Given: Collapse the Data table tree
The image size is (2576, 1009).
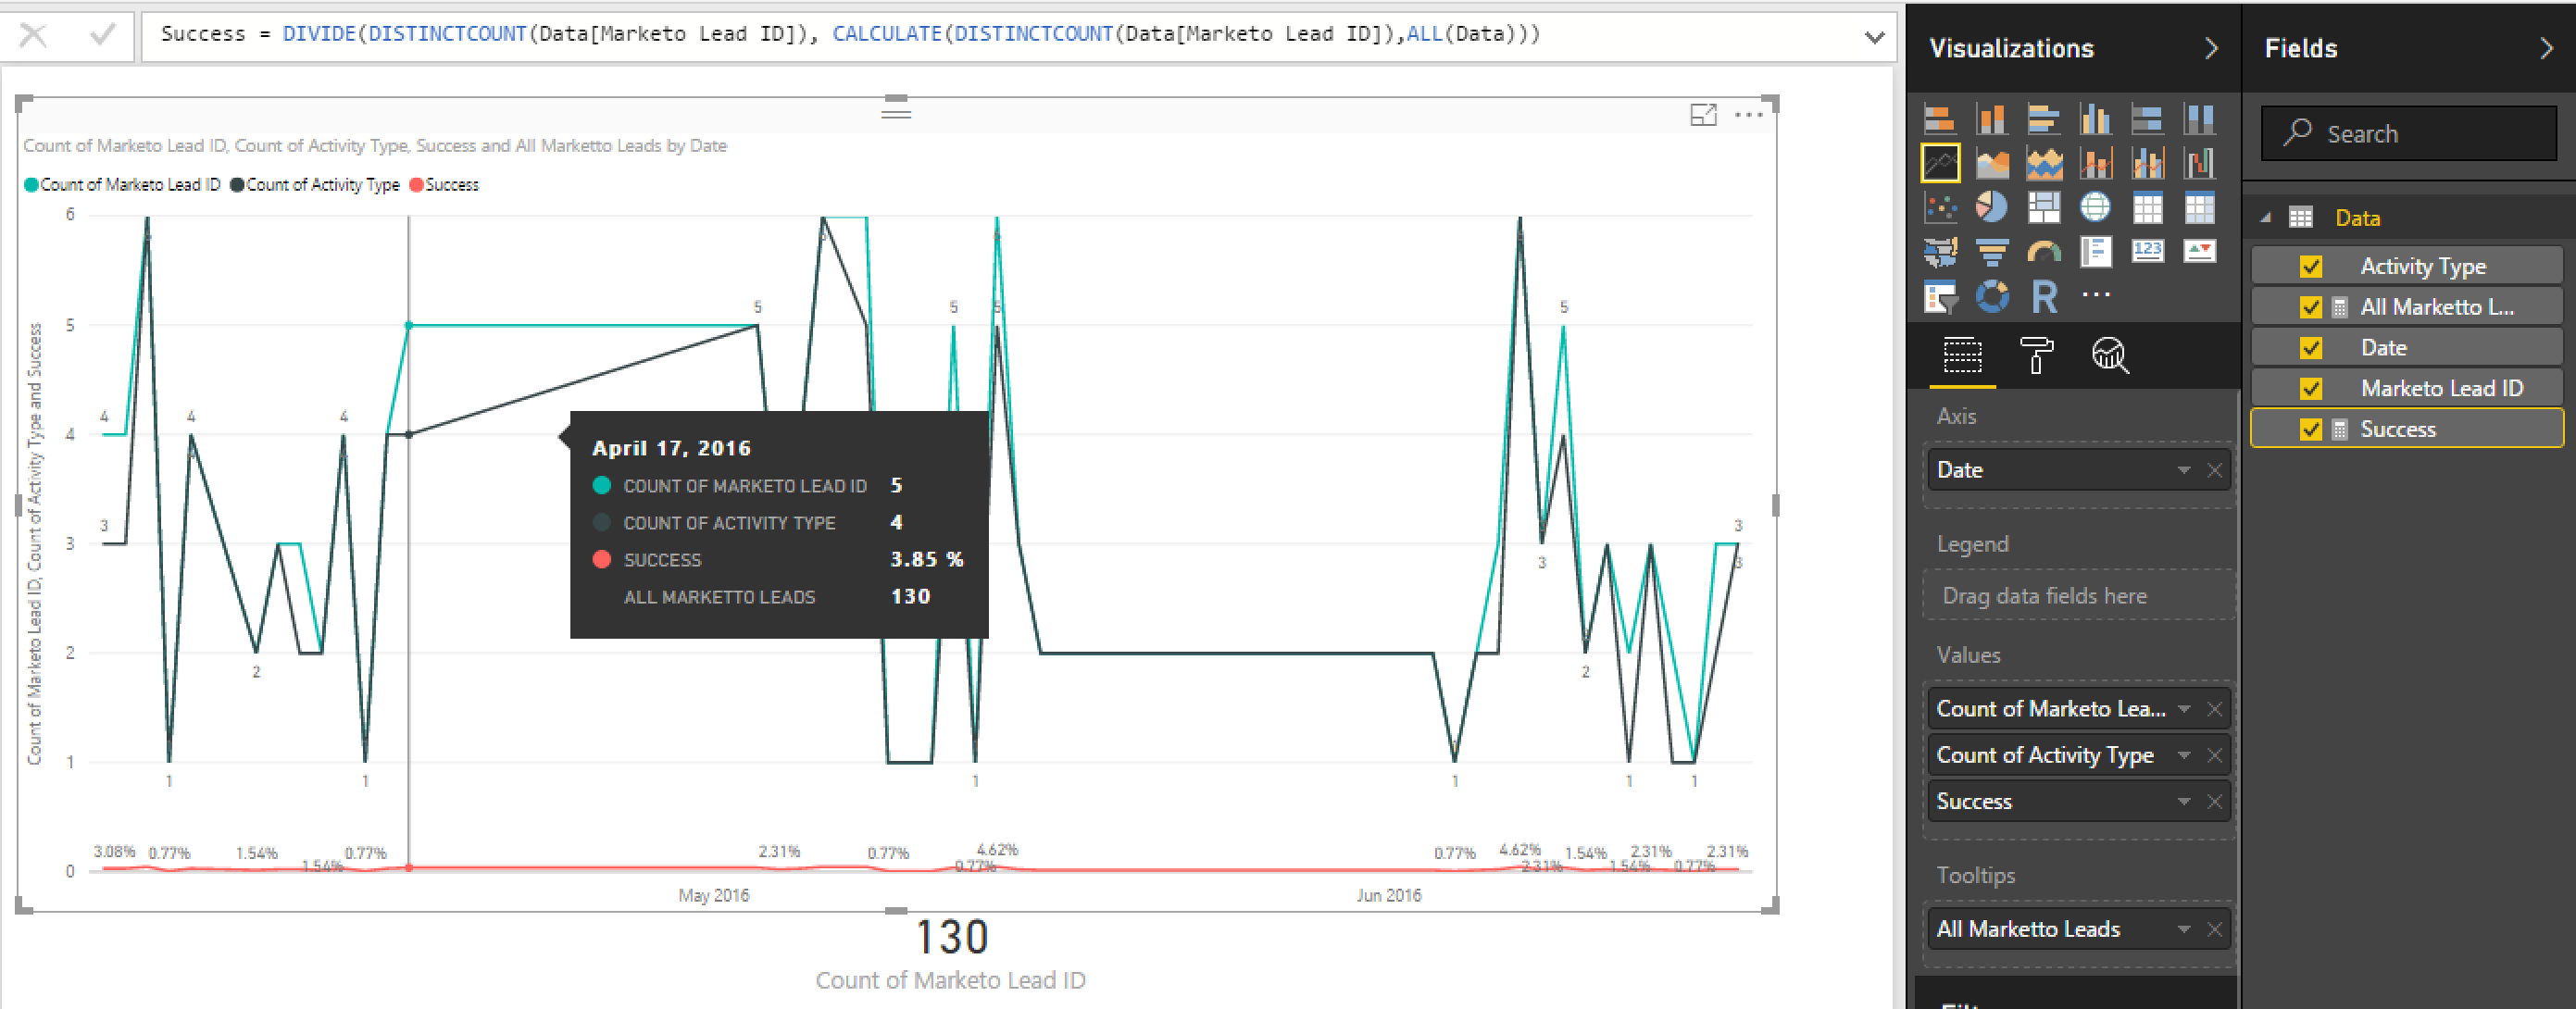Looking at the screenshot, I should [x=2266, y=218].
